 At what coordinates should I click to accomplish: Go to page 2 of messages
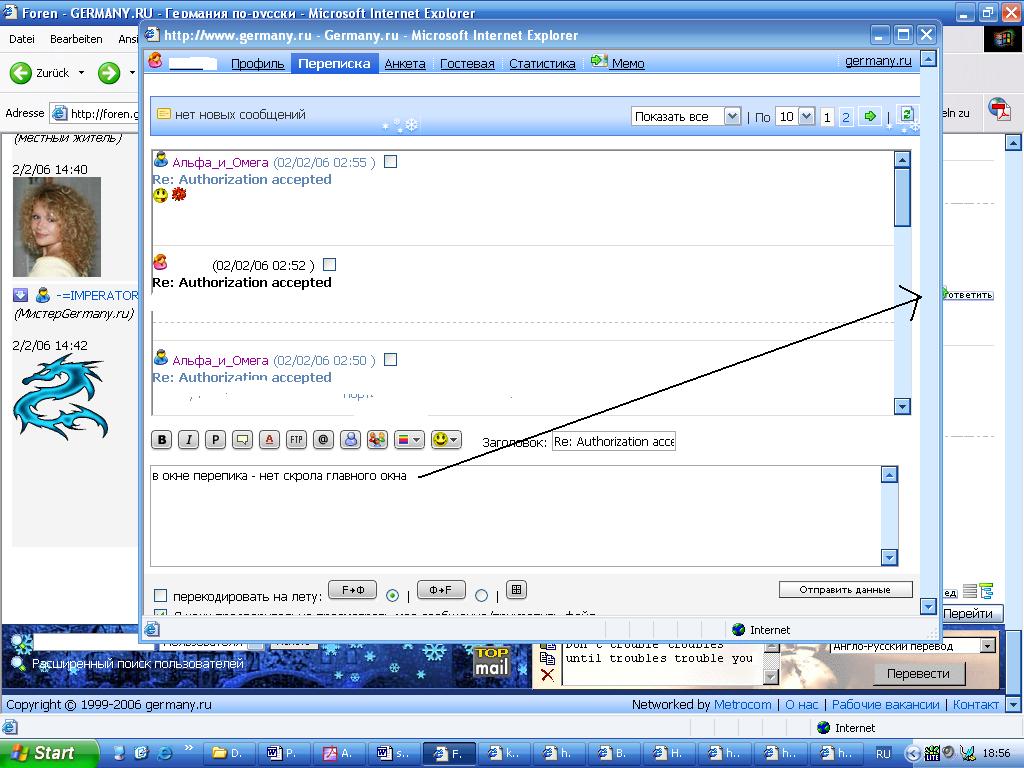846,117
